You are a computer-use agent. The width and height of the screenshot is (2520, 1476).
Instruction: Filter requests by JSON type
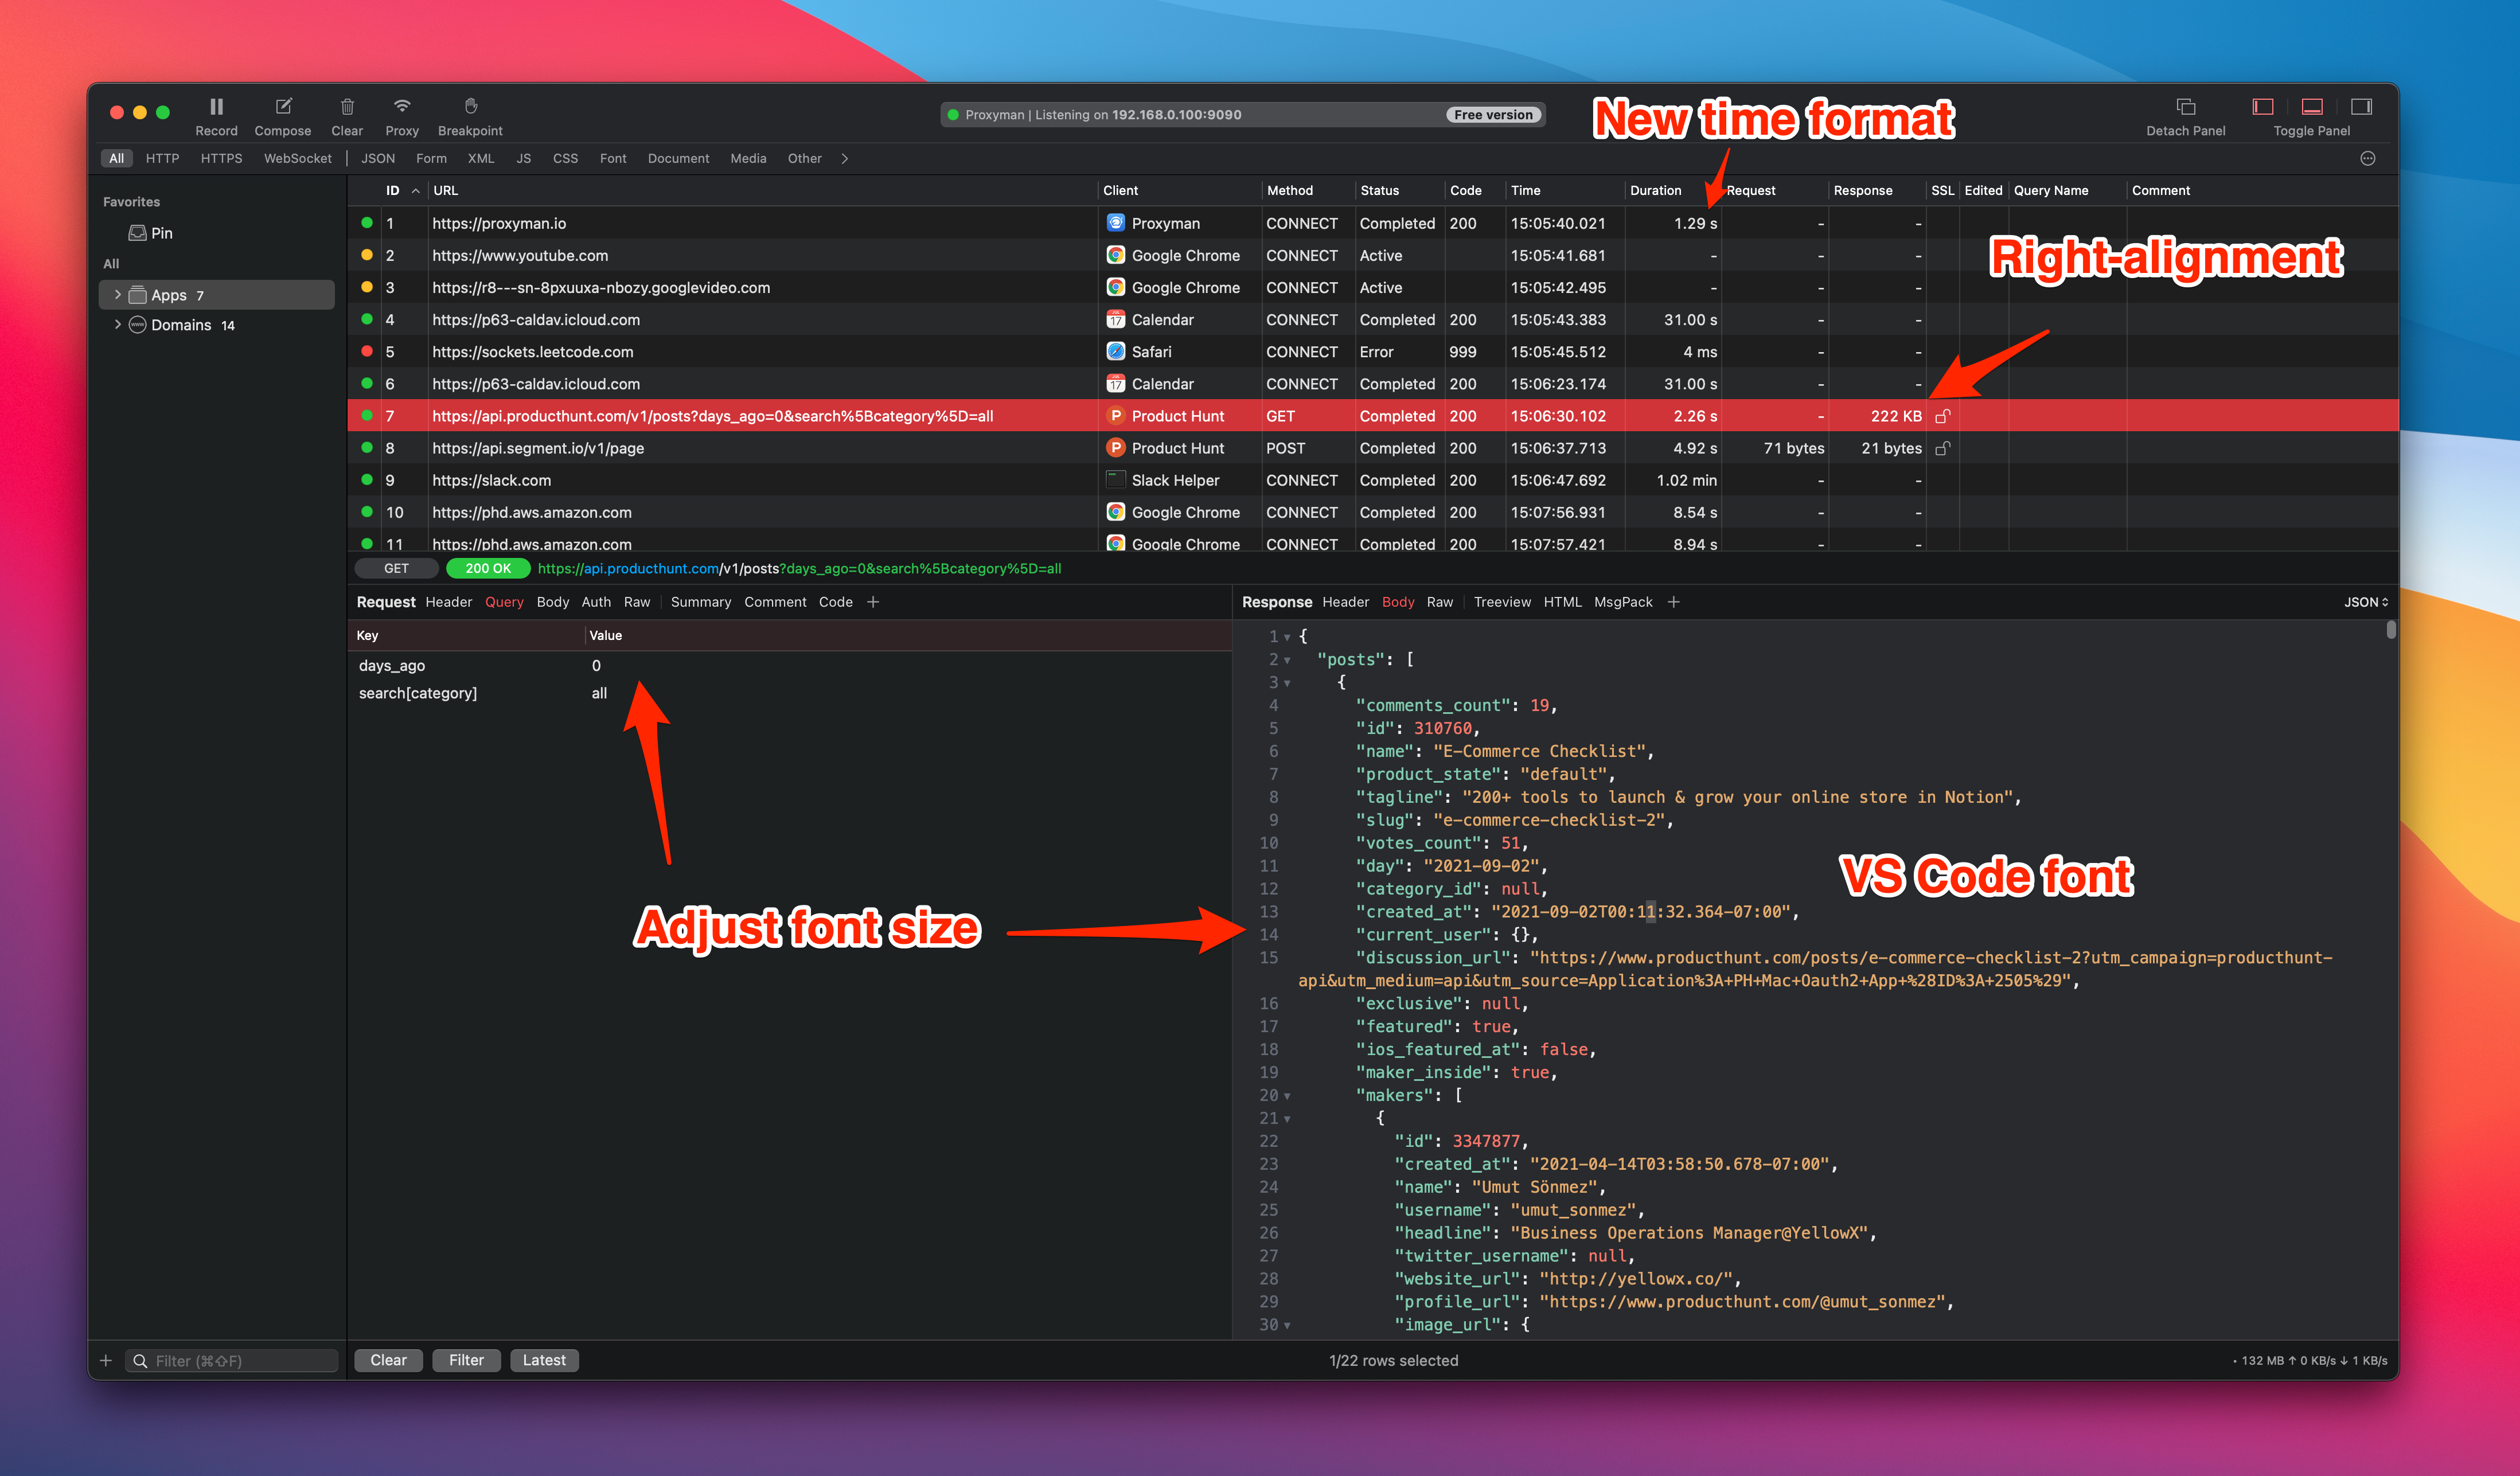(x=378, y=158)
